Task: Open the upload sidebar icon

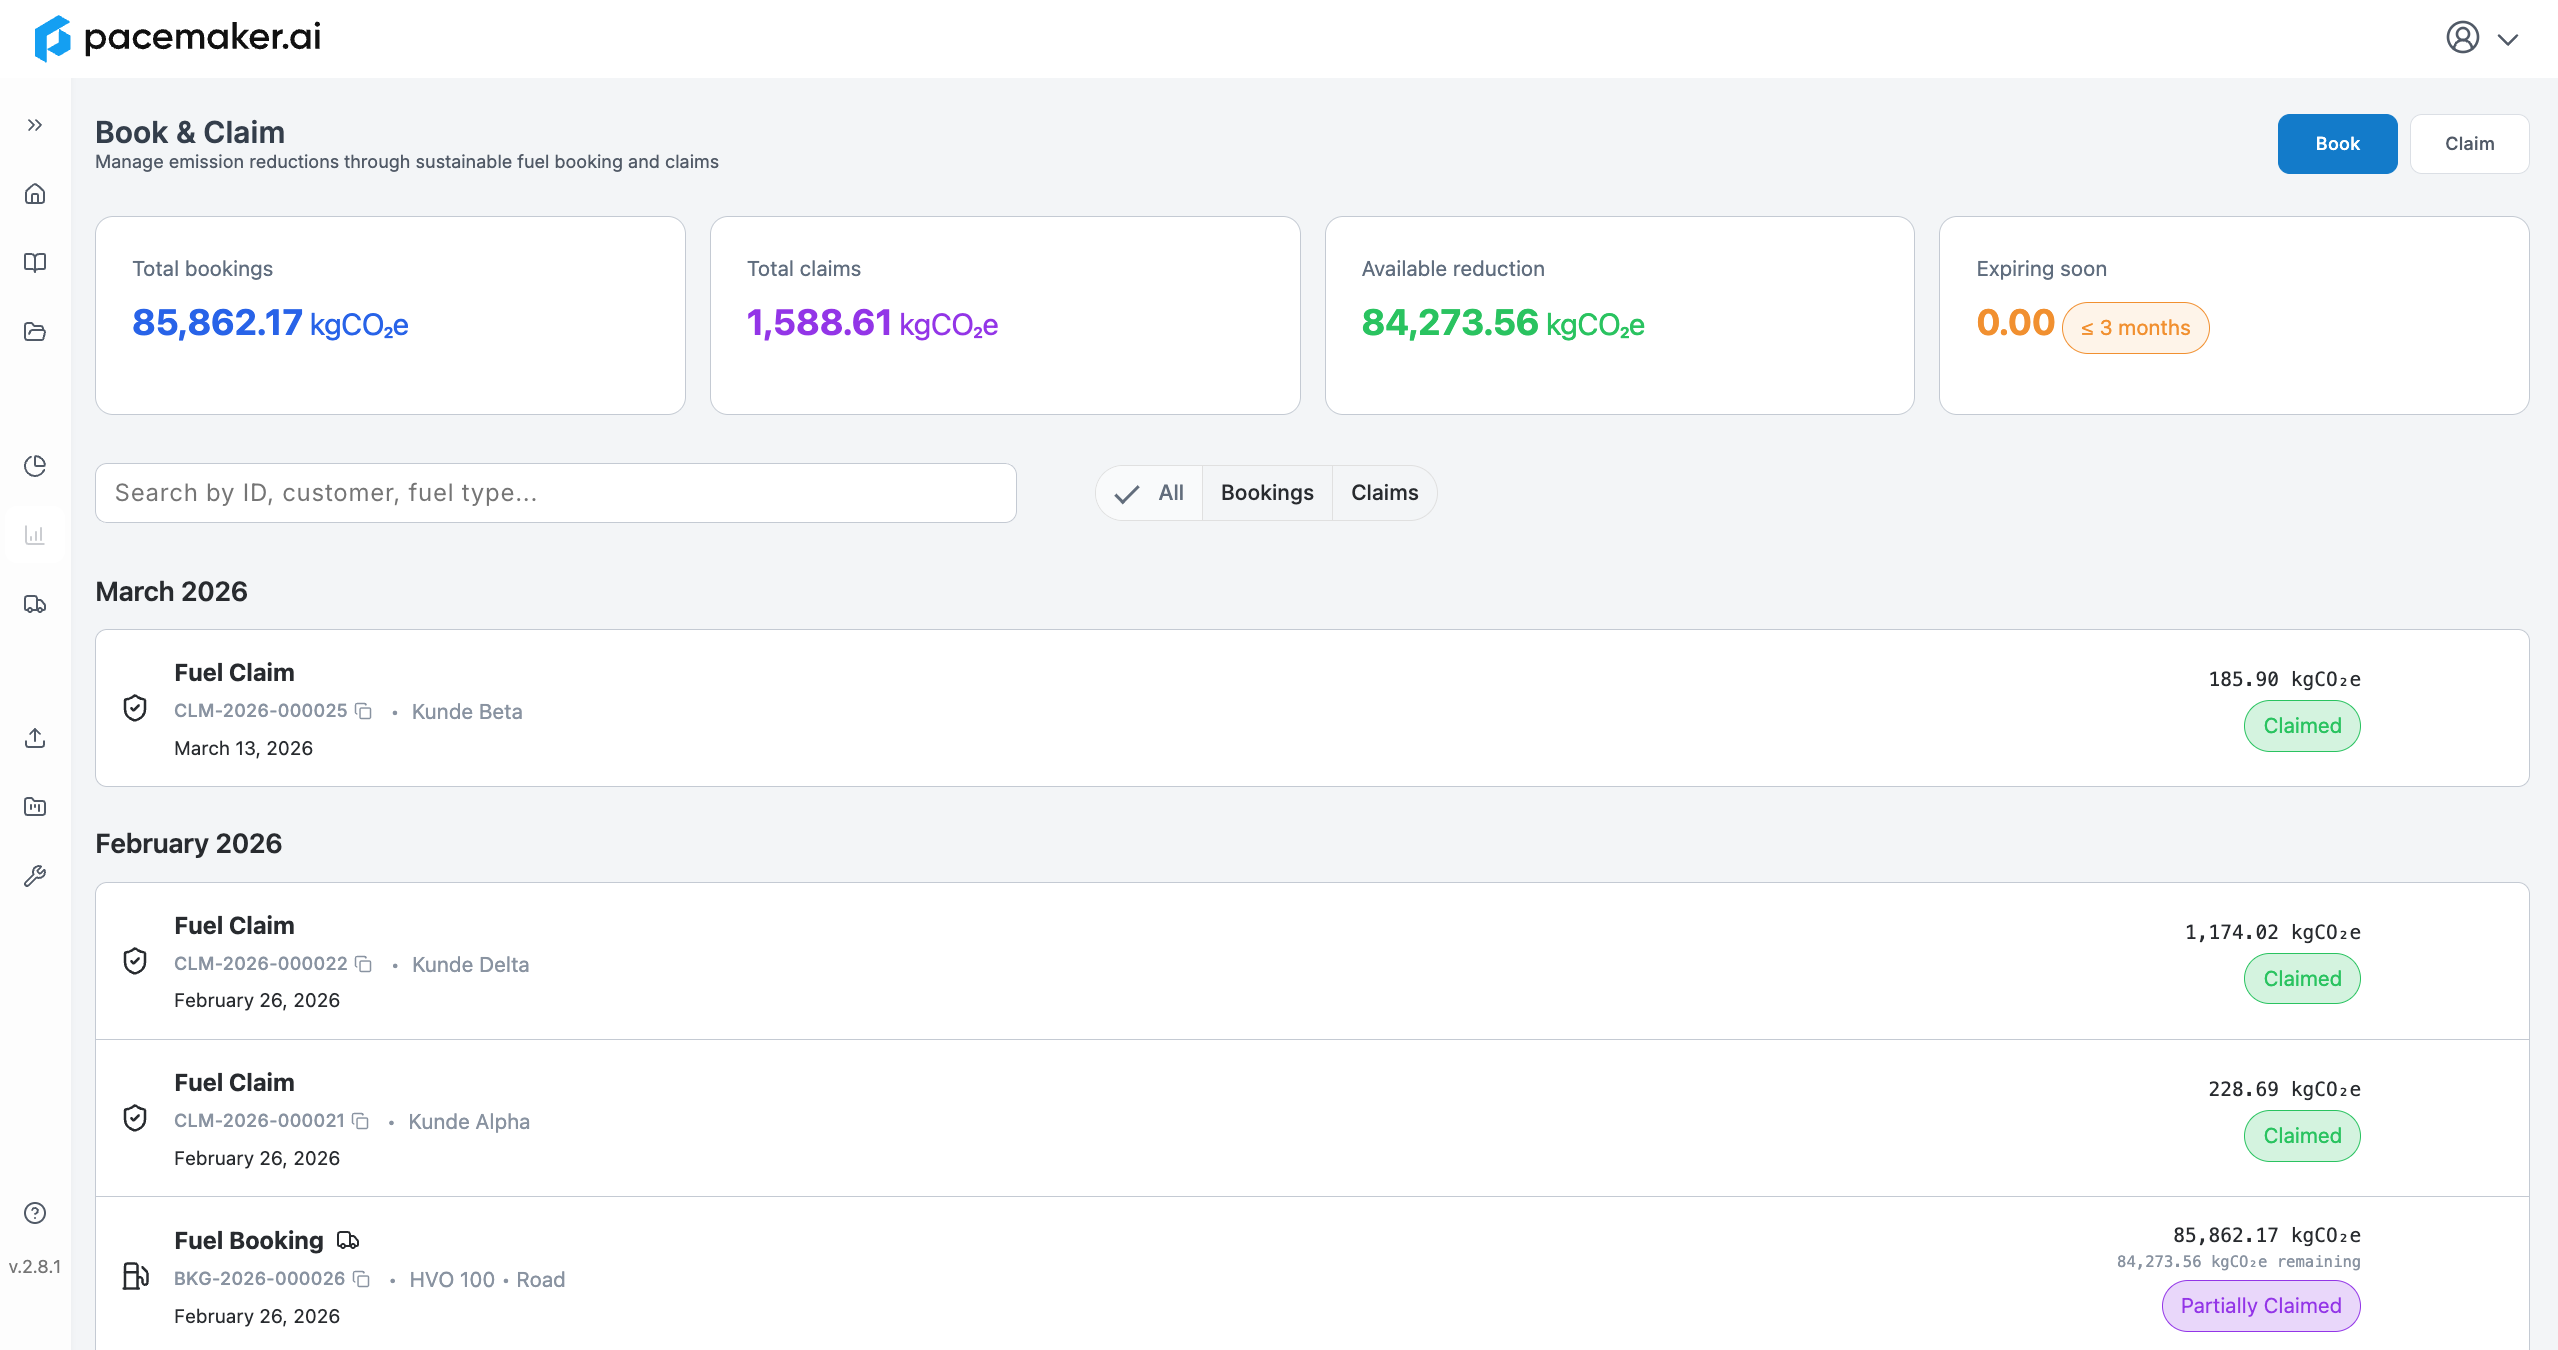Action: tap(35, 738)
